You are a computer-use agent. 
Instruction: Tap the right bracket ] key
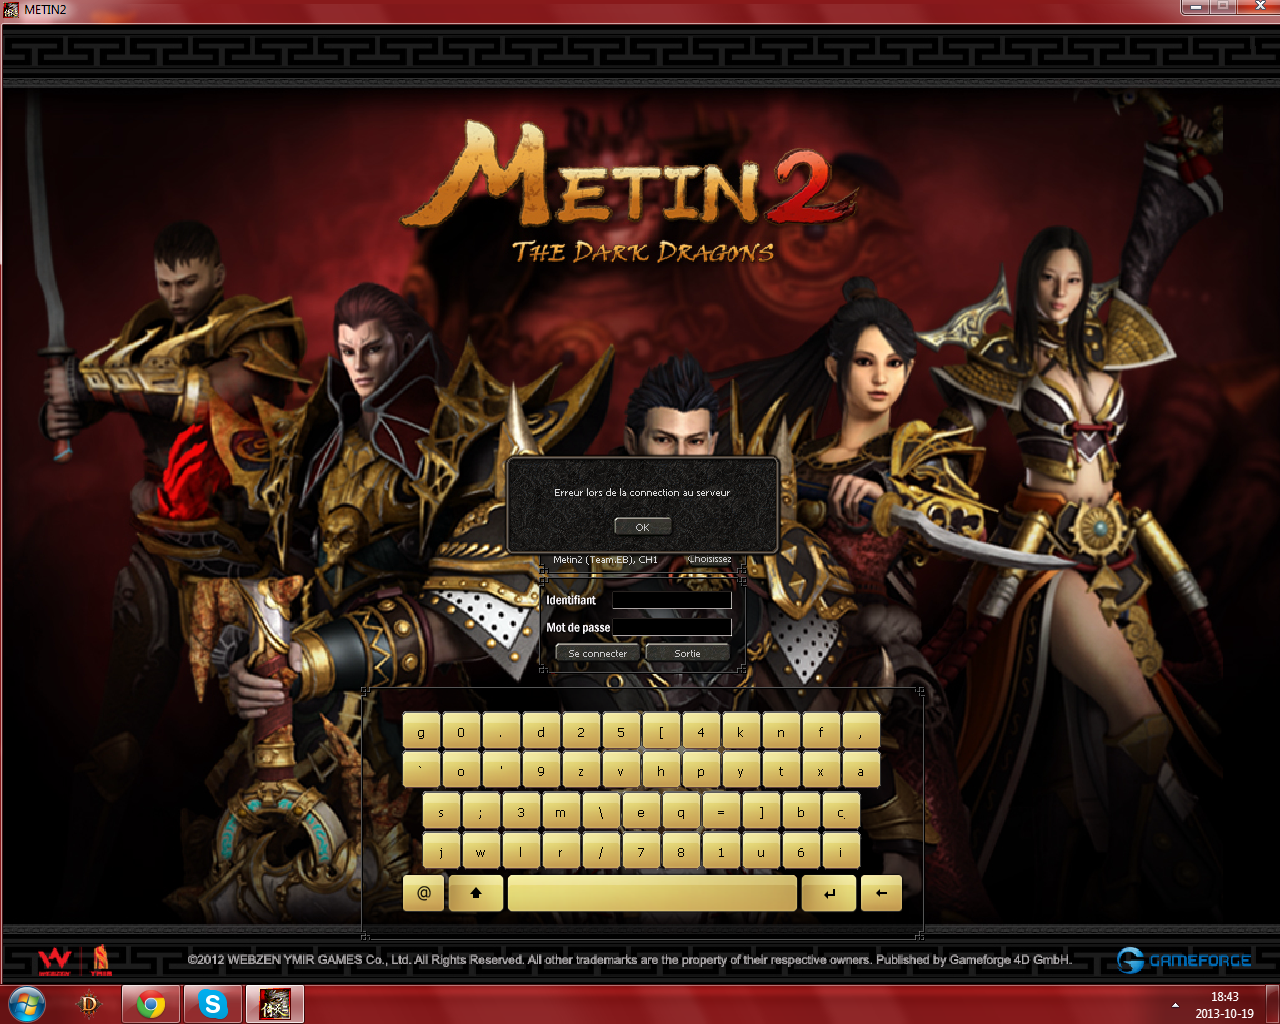pos(761,811)
